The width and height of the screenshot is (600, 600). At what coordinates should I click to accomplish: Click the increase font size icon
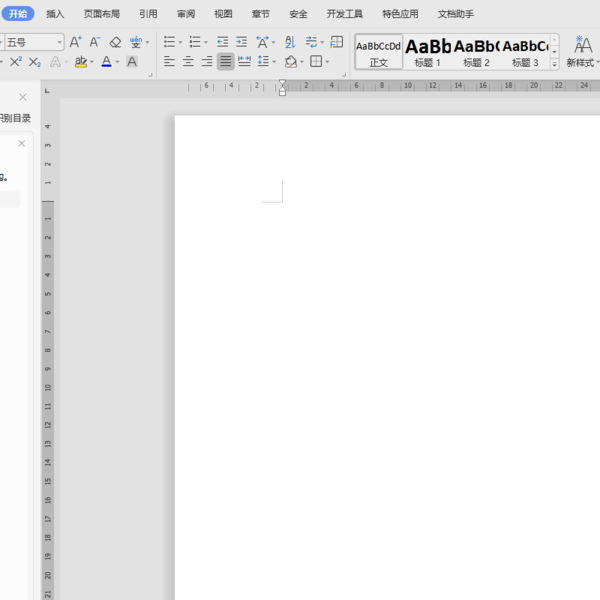(x=76, y=42)
